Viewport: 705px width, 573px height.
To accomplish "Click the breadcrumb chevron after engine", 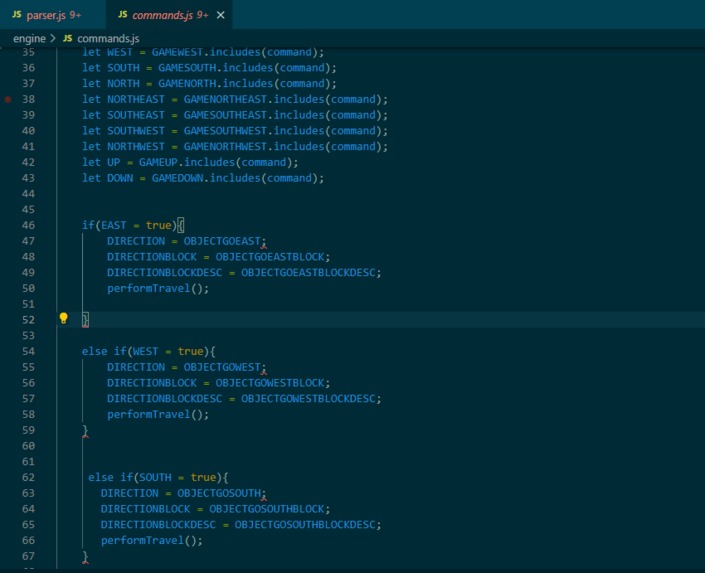I will (53, 39).
